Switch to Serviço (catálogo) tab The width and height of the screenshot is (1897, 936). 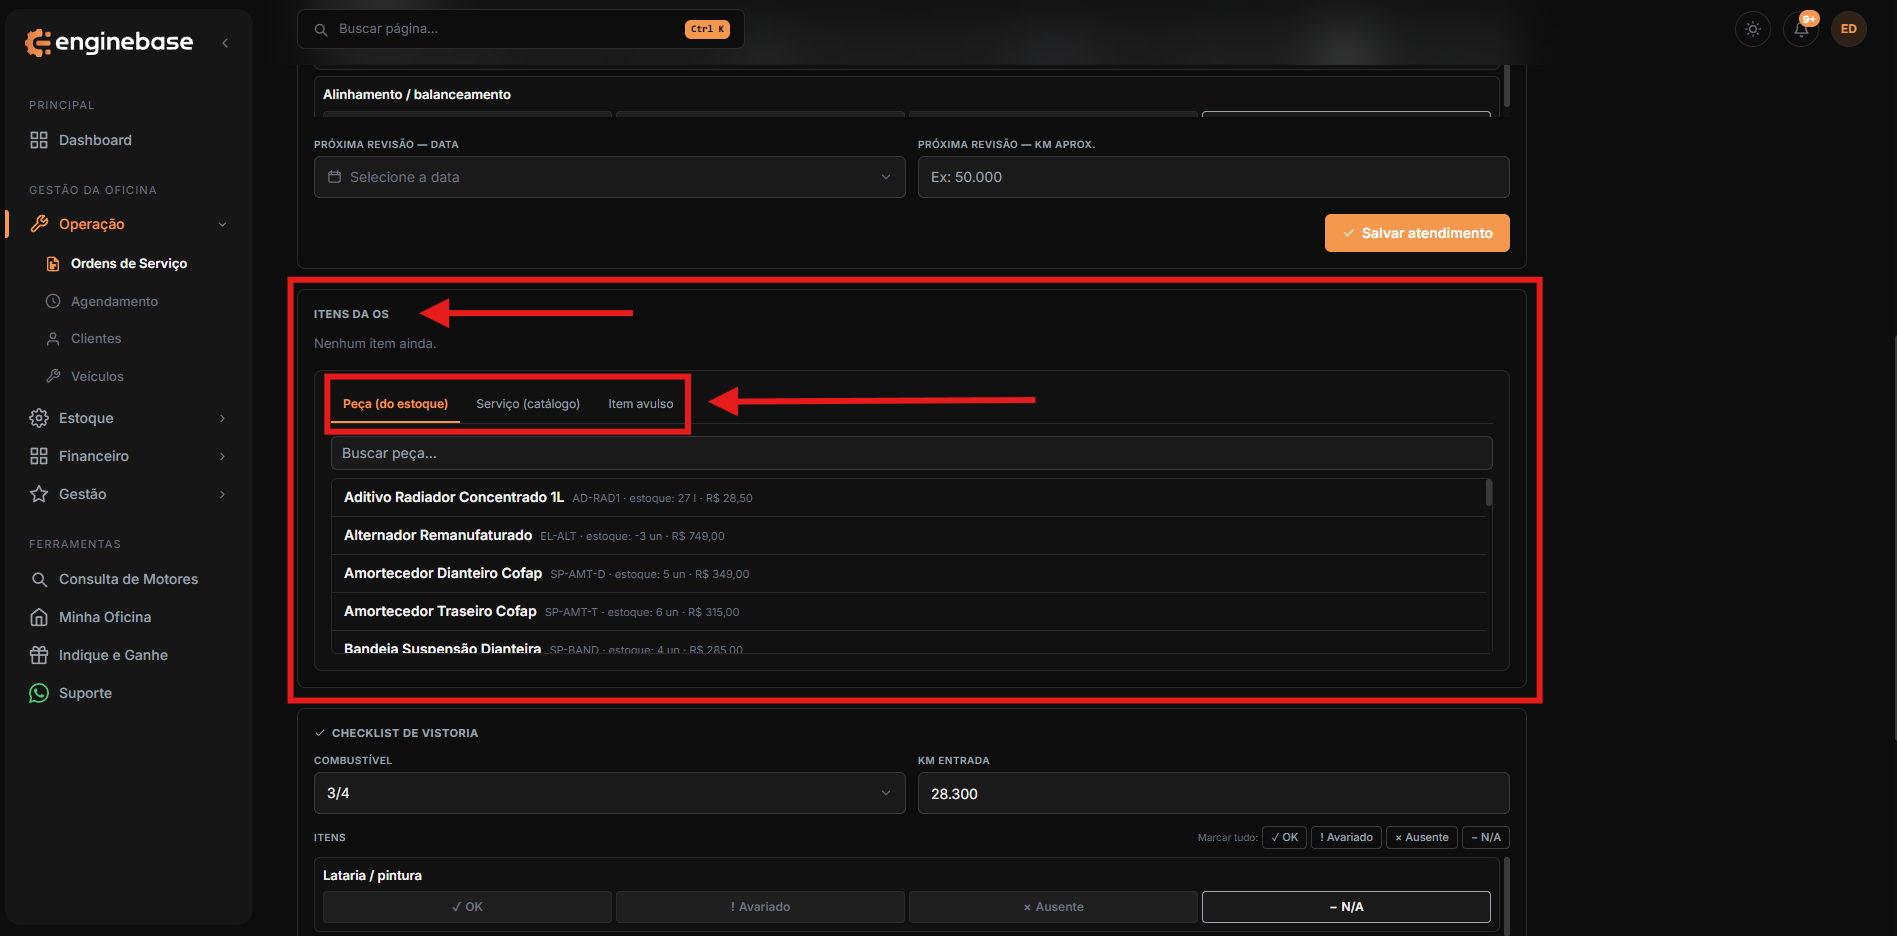coord(528,404)
